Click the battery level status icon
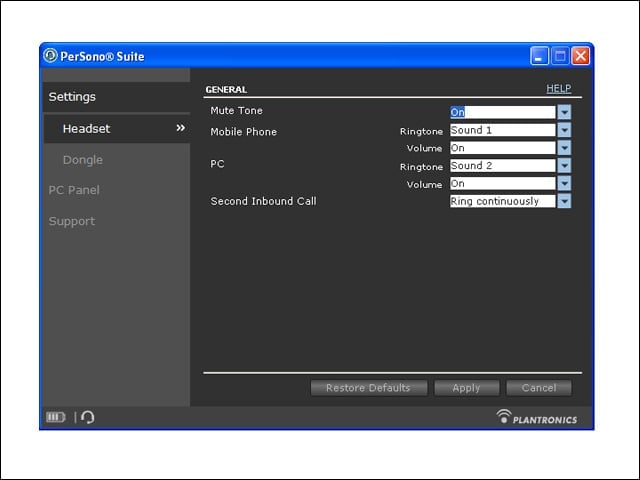The width and height of the screenshot is (640, 480). click(56, 417)
